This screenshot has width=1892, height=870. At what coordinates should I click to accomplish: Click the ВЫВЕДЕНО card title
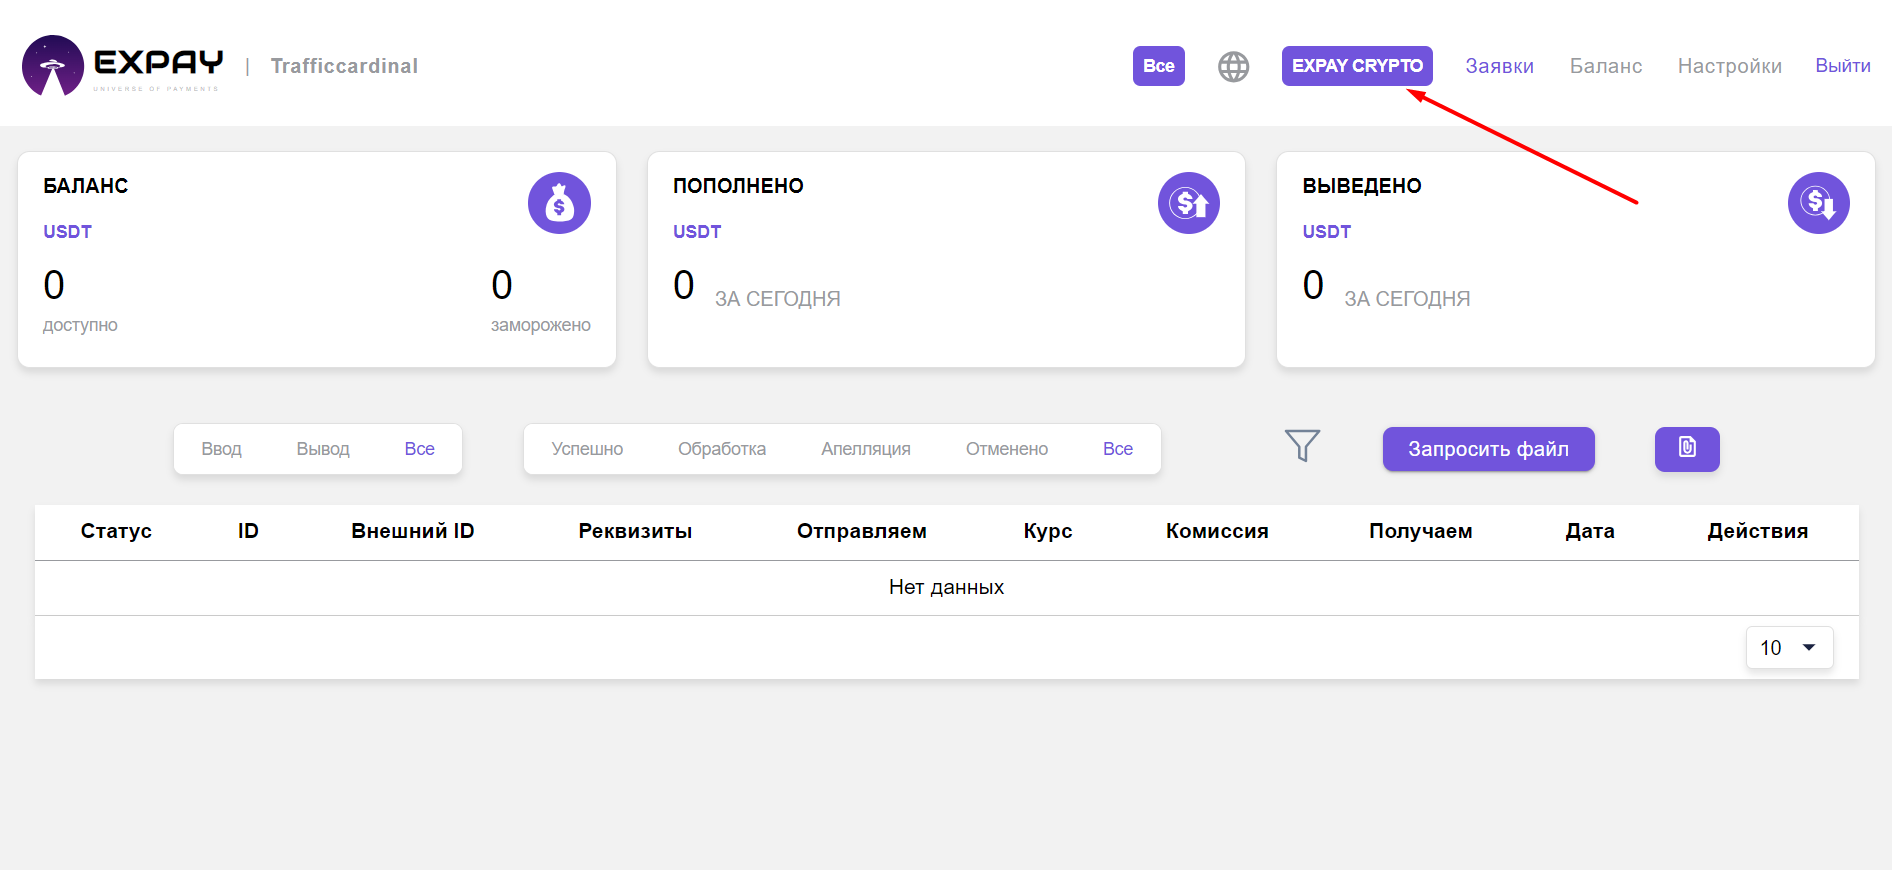click(x=1361, y=186)
